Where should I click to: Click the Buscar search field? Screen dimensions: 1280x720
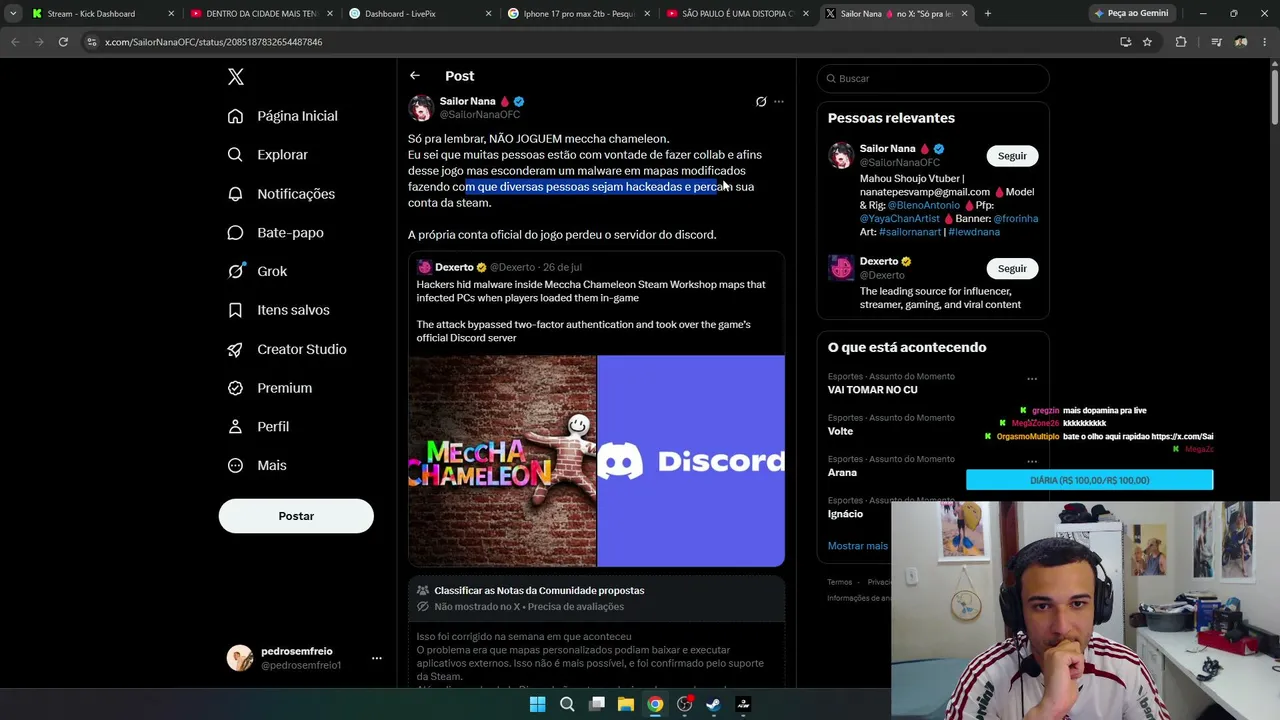[x=933, y=78]
